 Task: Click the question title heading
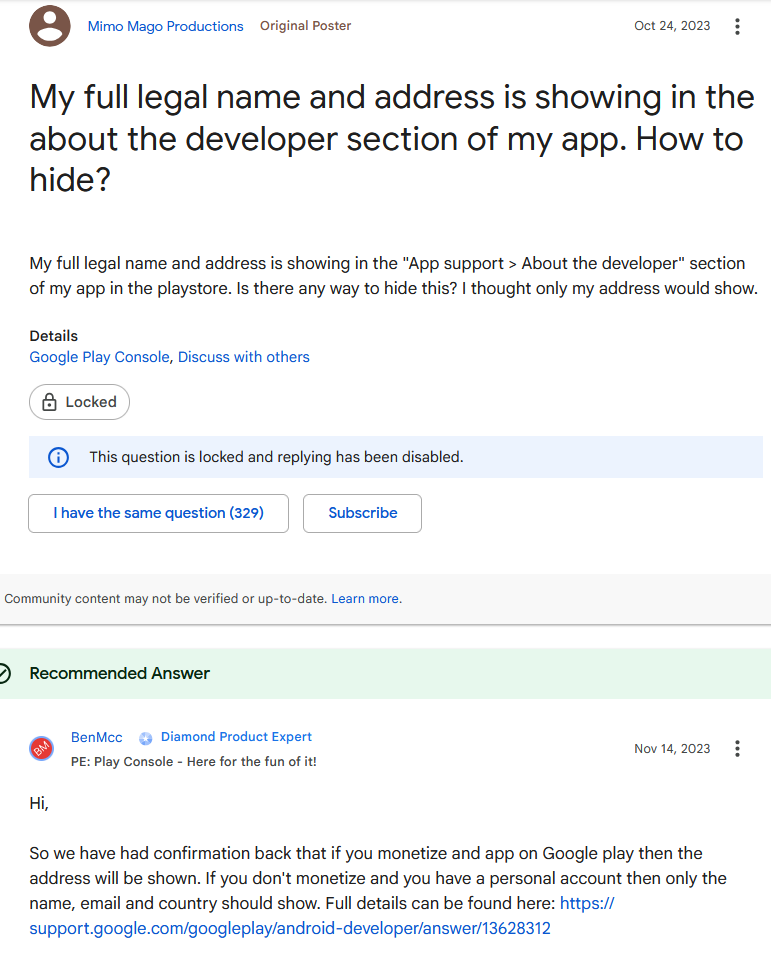[392, 138]
